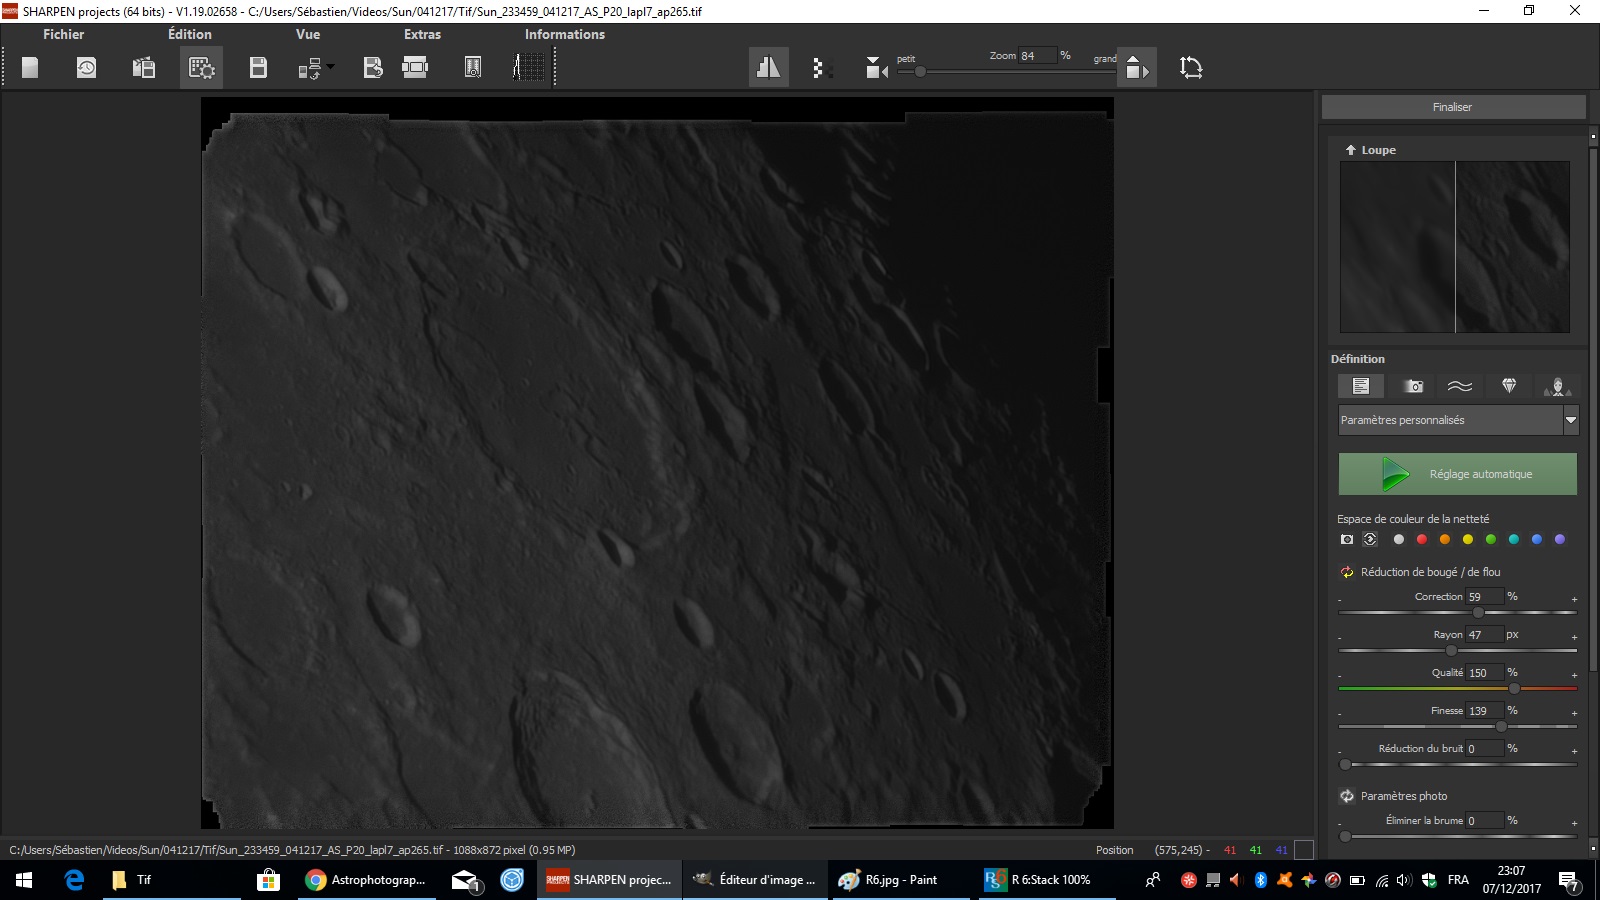Toggle the Paramètres photo section

point(1347,796)
